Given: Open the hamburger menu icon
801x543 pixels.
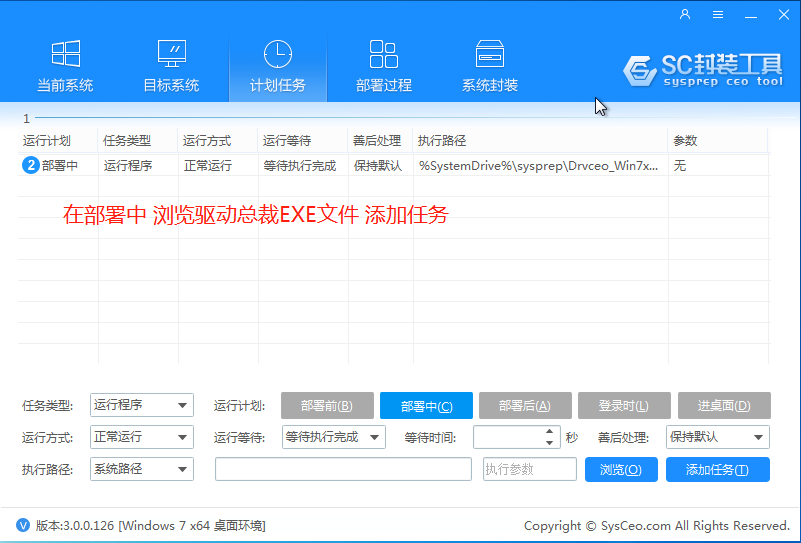Looking at the screenshot, I should point(718,15).
